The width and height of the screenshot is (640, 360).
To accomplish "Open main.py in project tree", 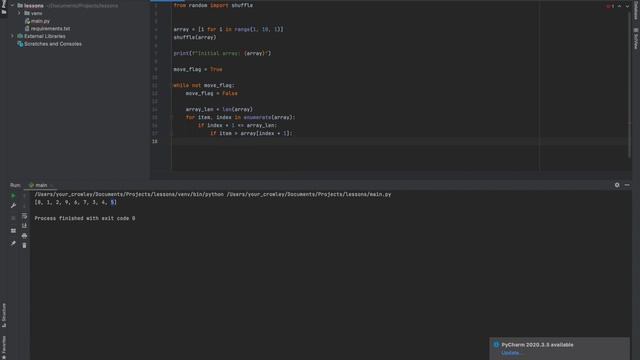I will tap(40, 21).
